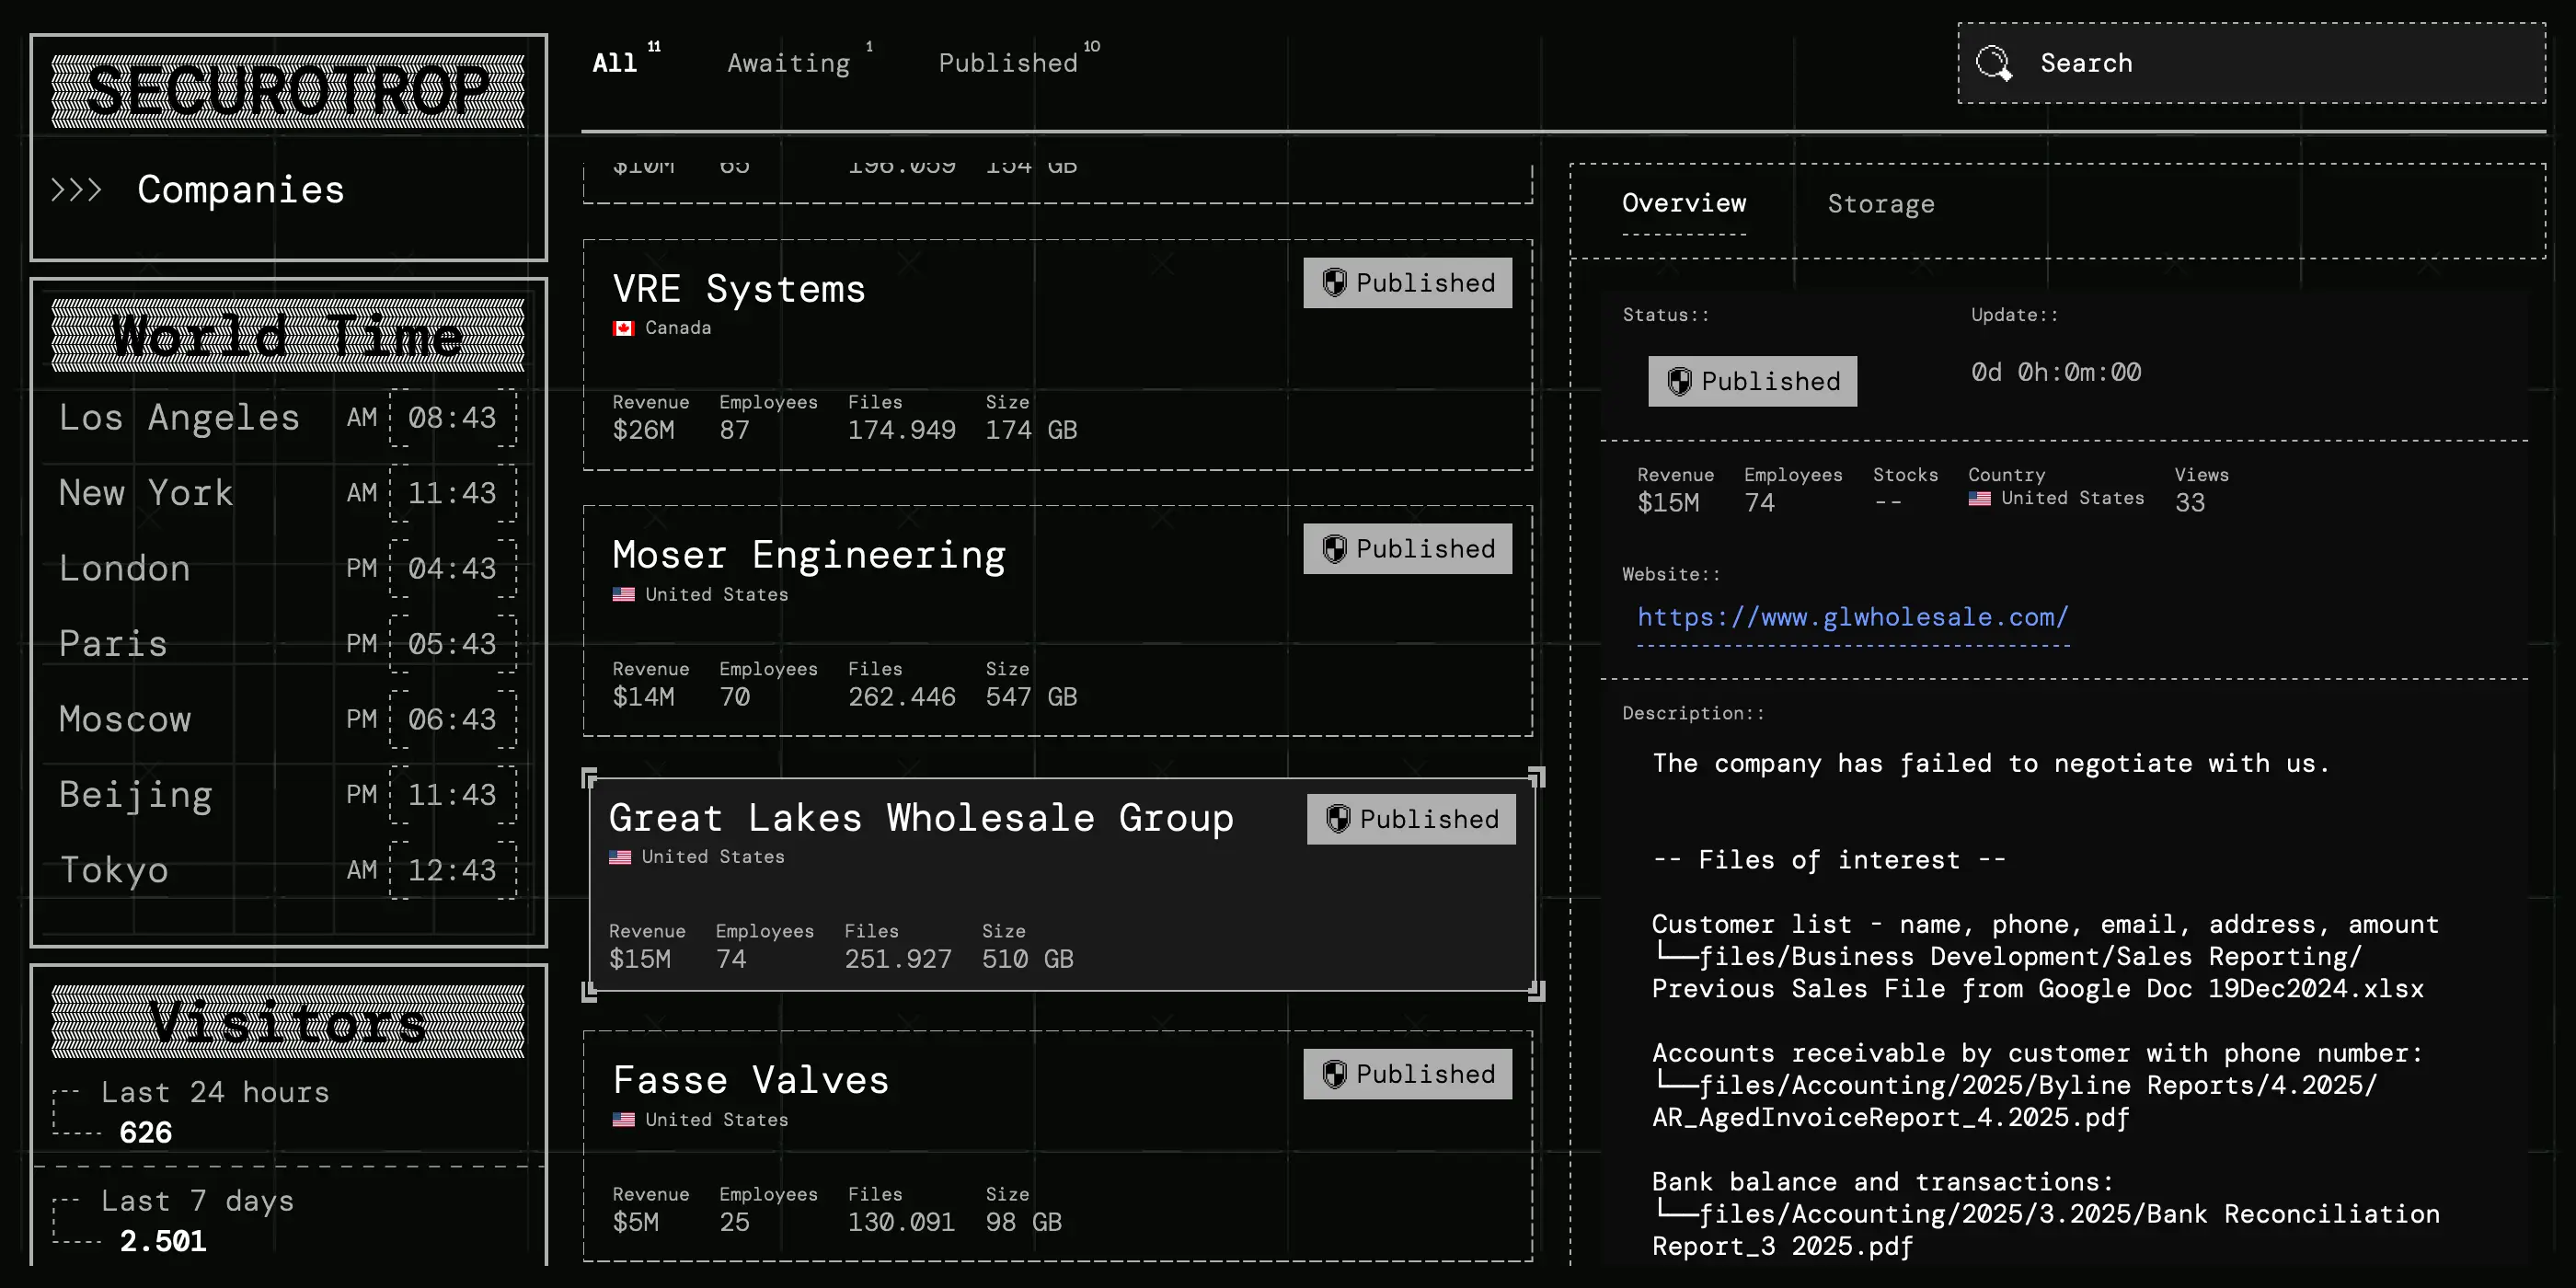The height and width of the screenshot is (1288, 2576).
Task: Click the triple chevron beside Companies
Action: coord(77,190)
